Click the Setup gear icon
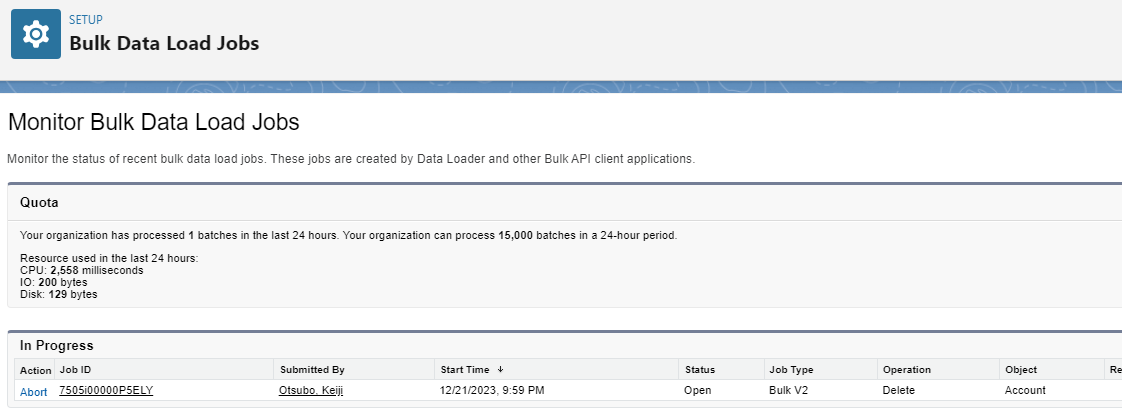The height and width of the screenshot is (411, 1122). (36, 34)
